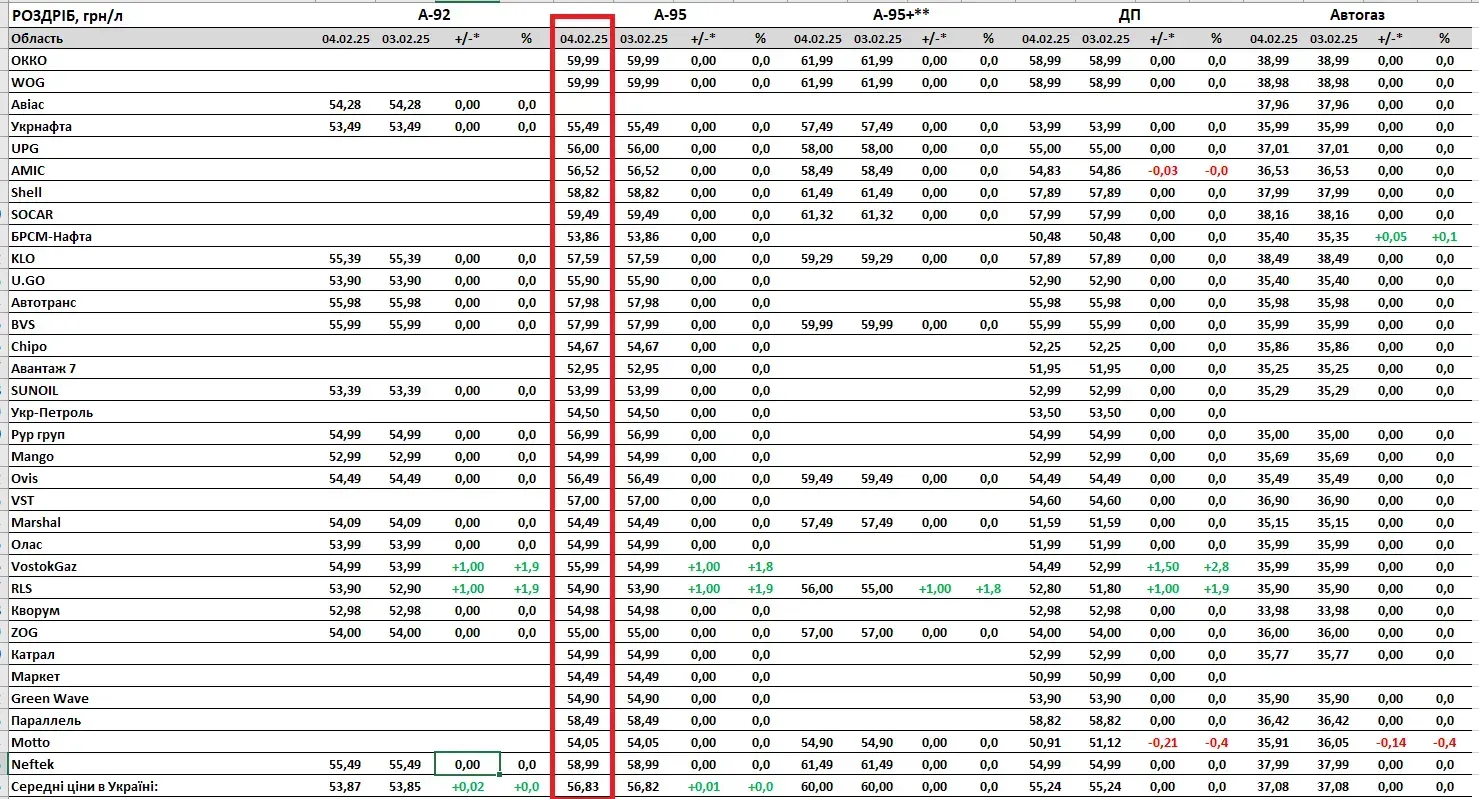1479x799 pixels.
Task: Click the green-outlined '0,00' cell in Neftek row
Action: 467,764
